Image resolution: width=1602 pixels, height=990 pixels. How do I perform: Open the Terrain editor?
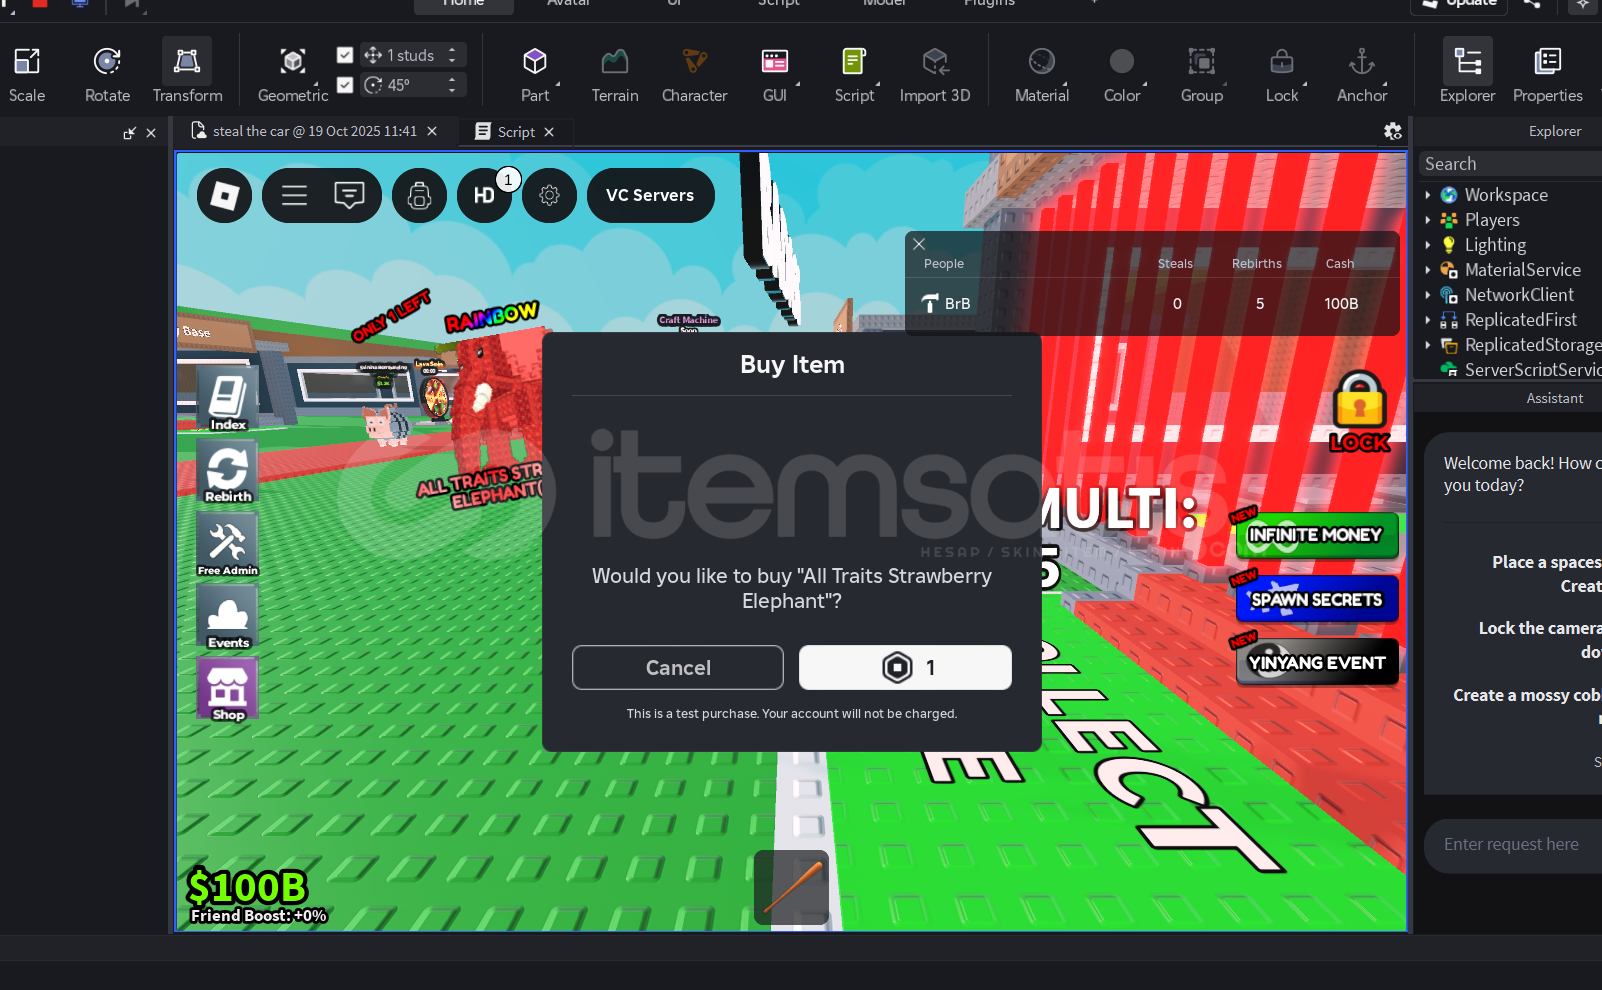click(614, 73)
